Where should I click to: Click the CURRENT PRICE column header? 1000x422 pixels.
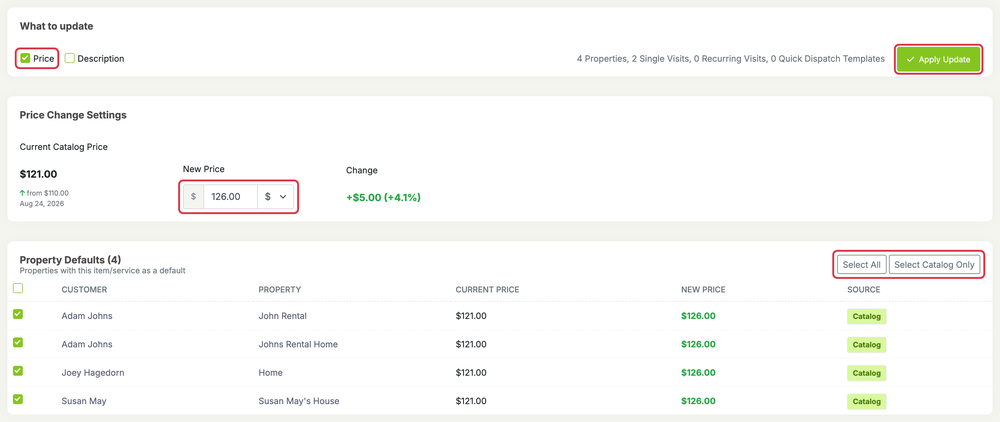click(x=487, y=289)
